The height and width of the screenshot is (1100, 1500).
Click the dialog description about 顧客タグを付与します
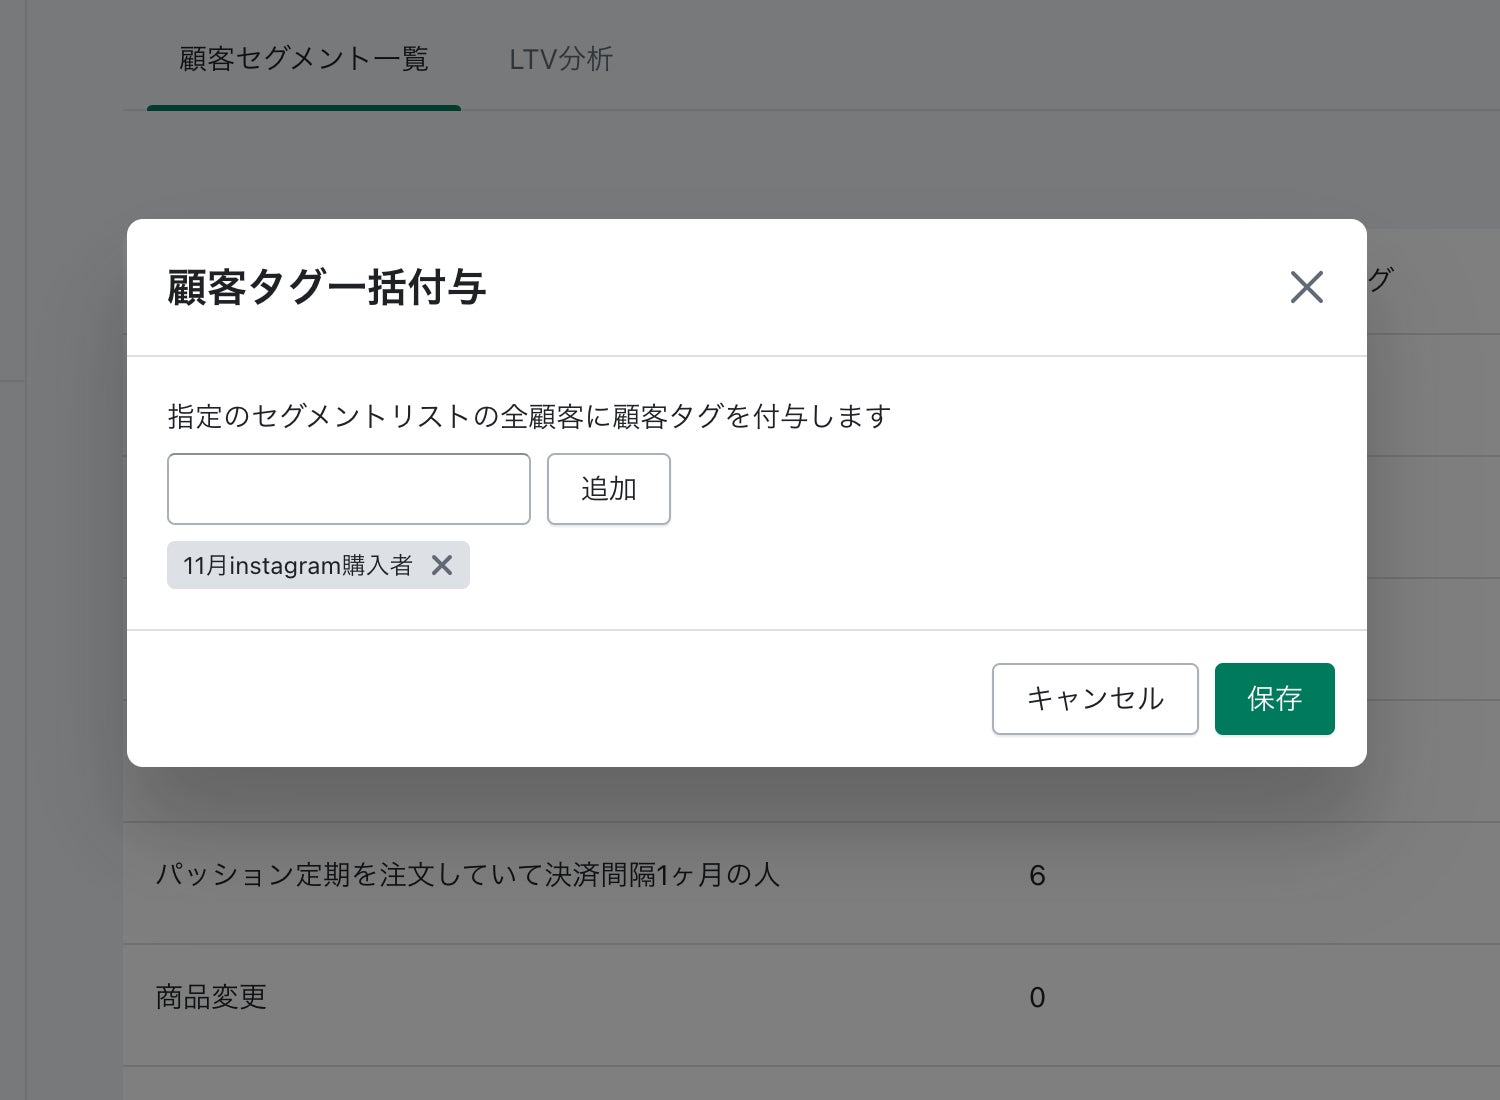529,416
